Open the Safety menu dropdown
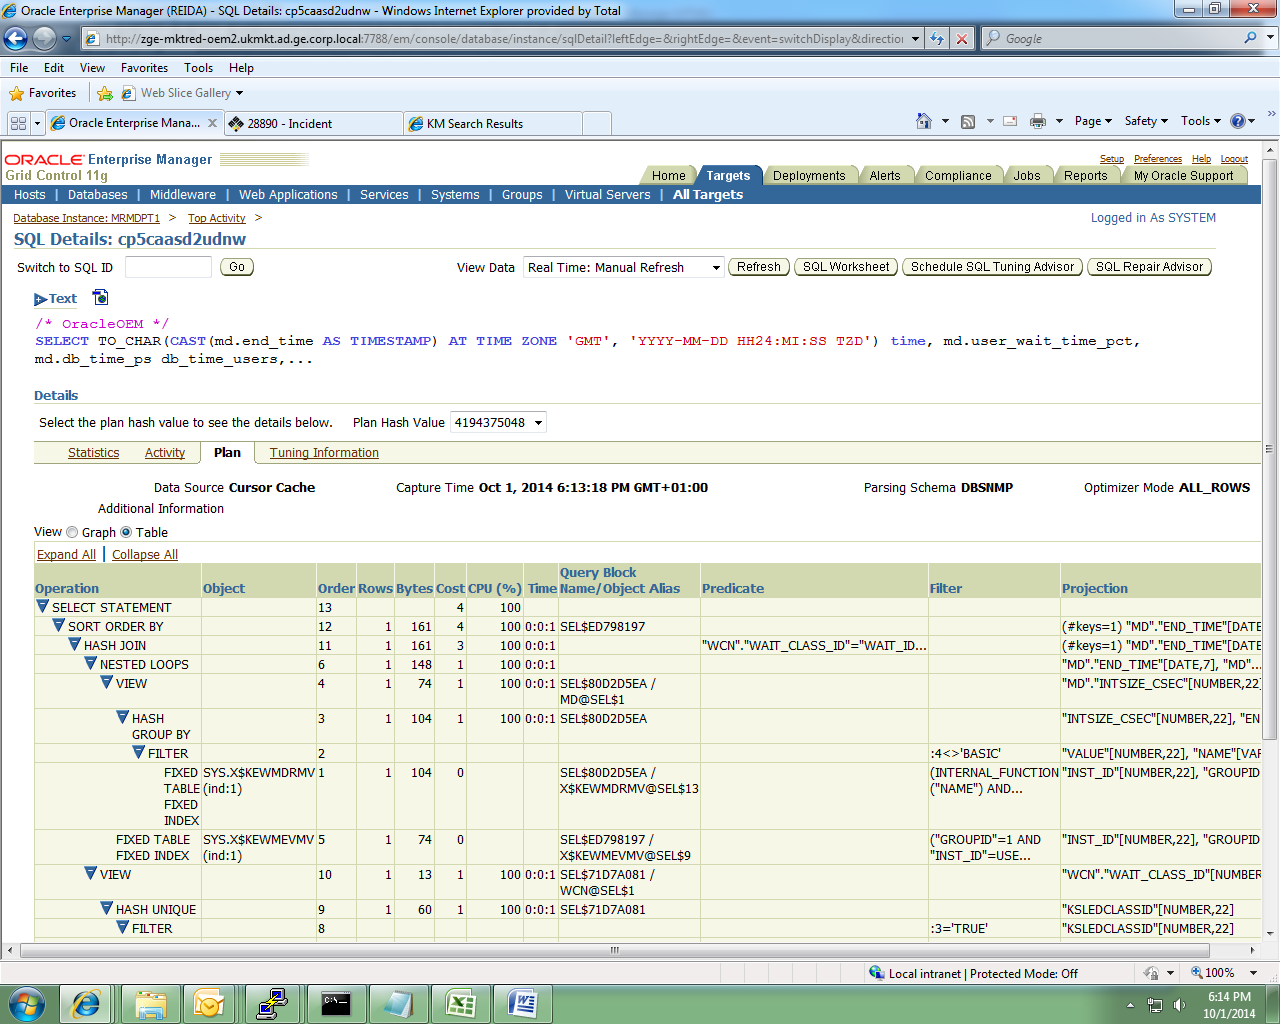The height and width of the screenshot is (1024, 1280). (x=1146, y=121)
